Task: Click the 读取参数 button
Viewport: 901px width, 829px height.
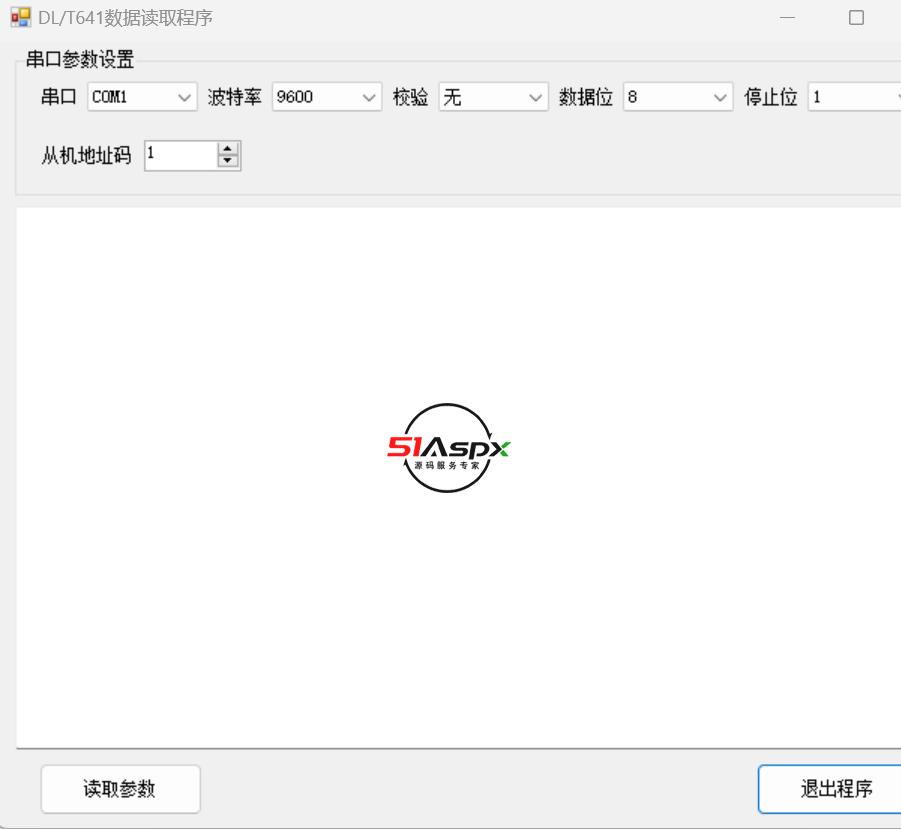Action: 121,789
